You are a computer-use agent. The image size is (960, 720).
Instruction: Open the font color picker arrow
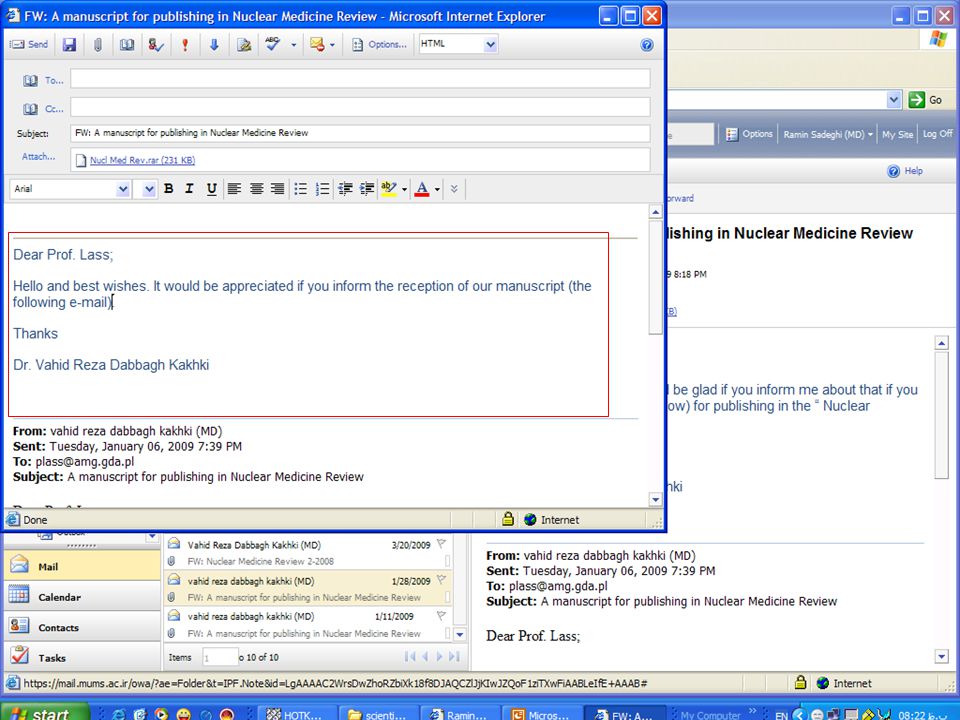coord(437,189)
